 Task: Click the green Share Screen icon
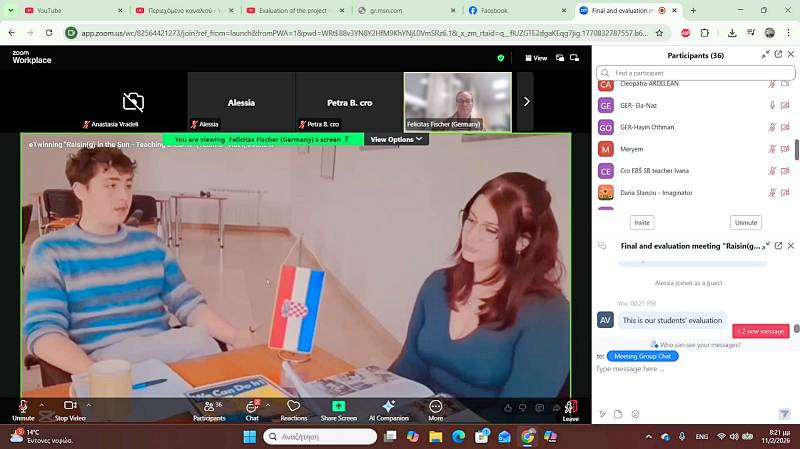338,408
